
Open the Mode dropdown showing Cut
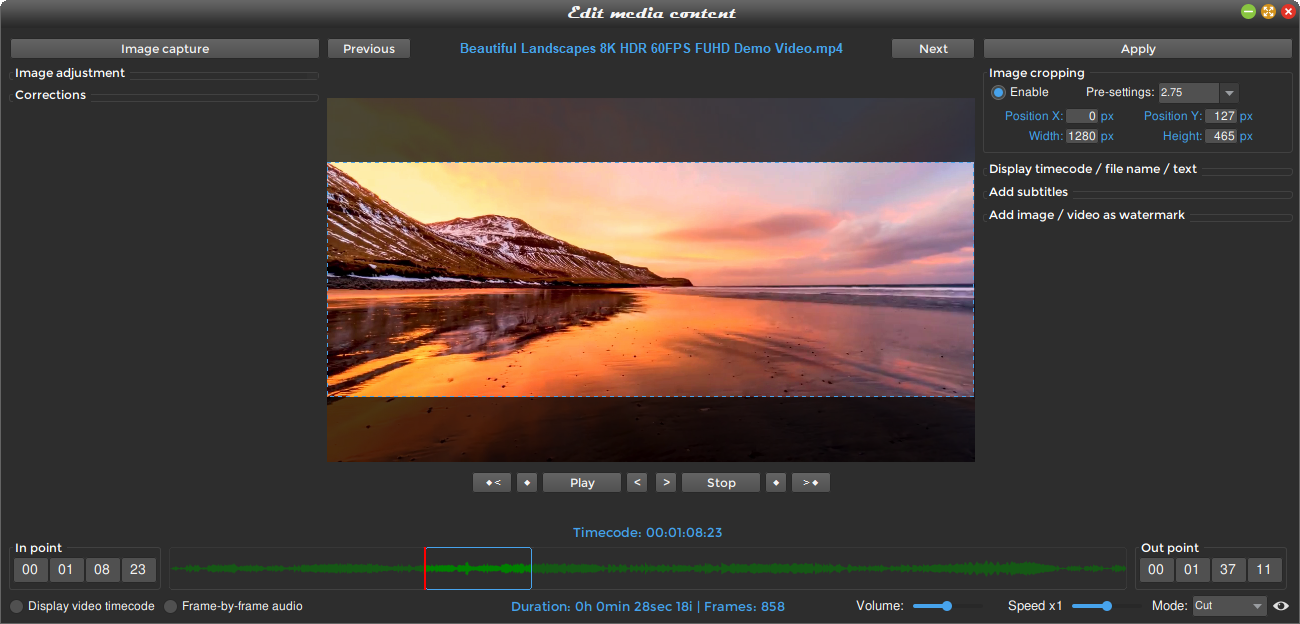tap(1229, 606)
